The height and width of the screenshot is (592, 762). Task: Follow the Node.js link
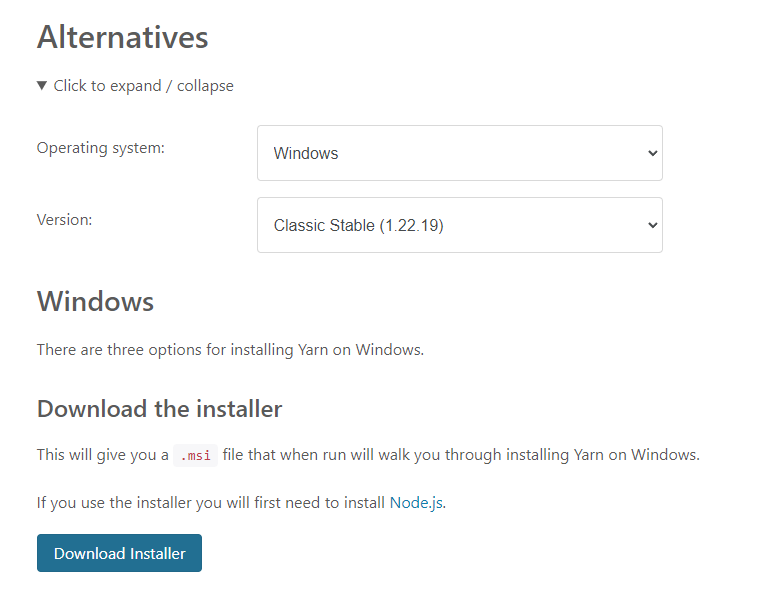416,502
